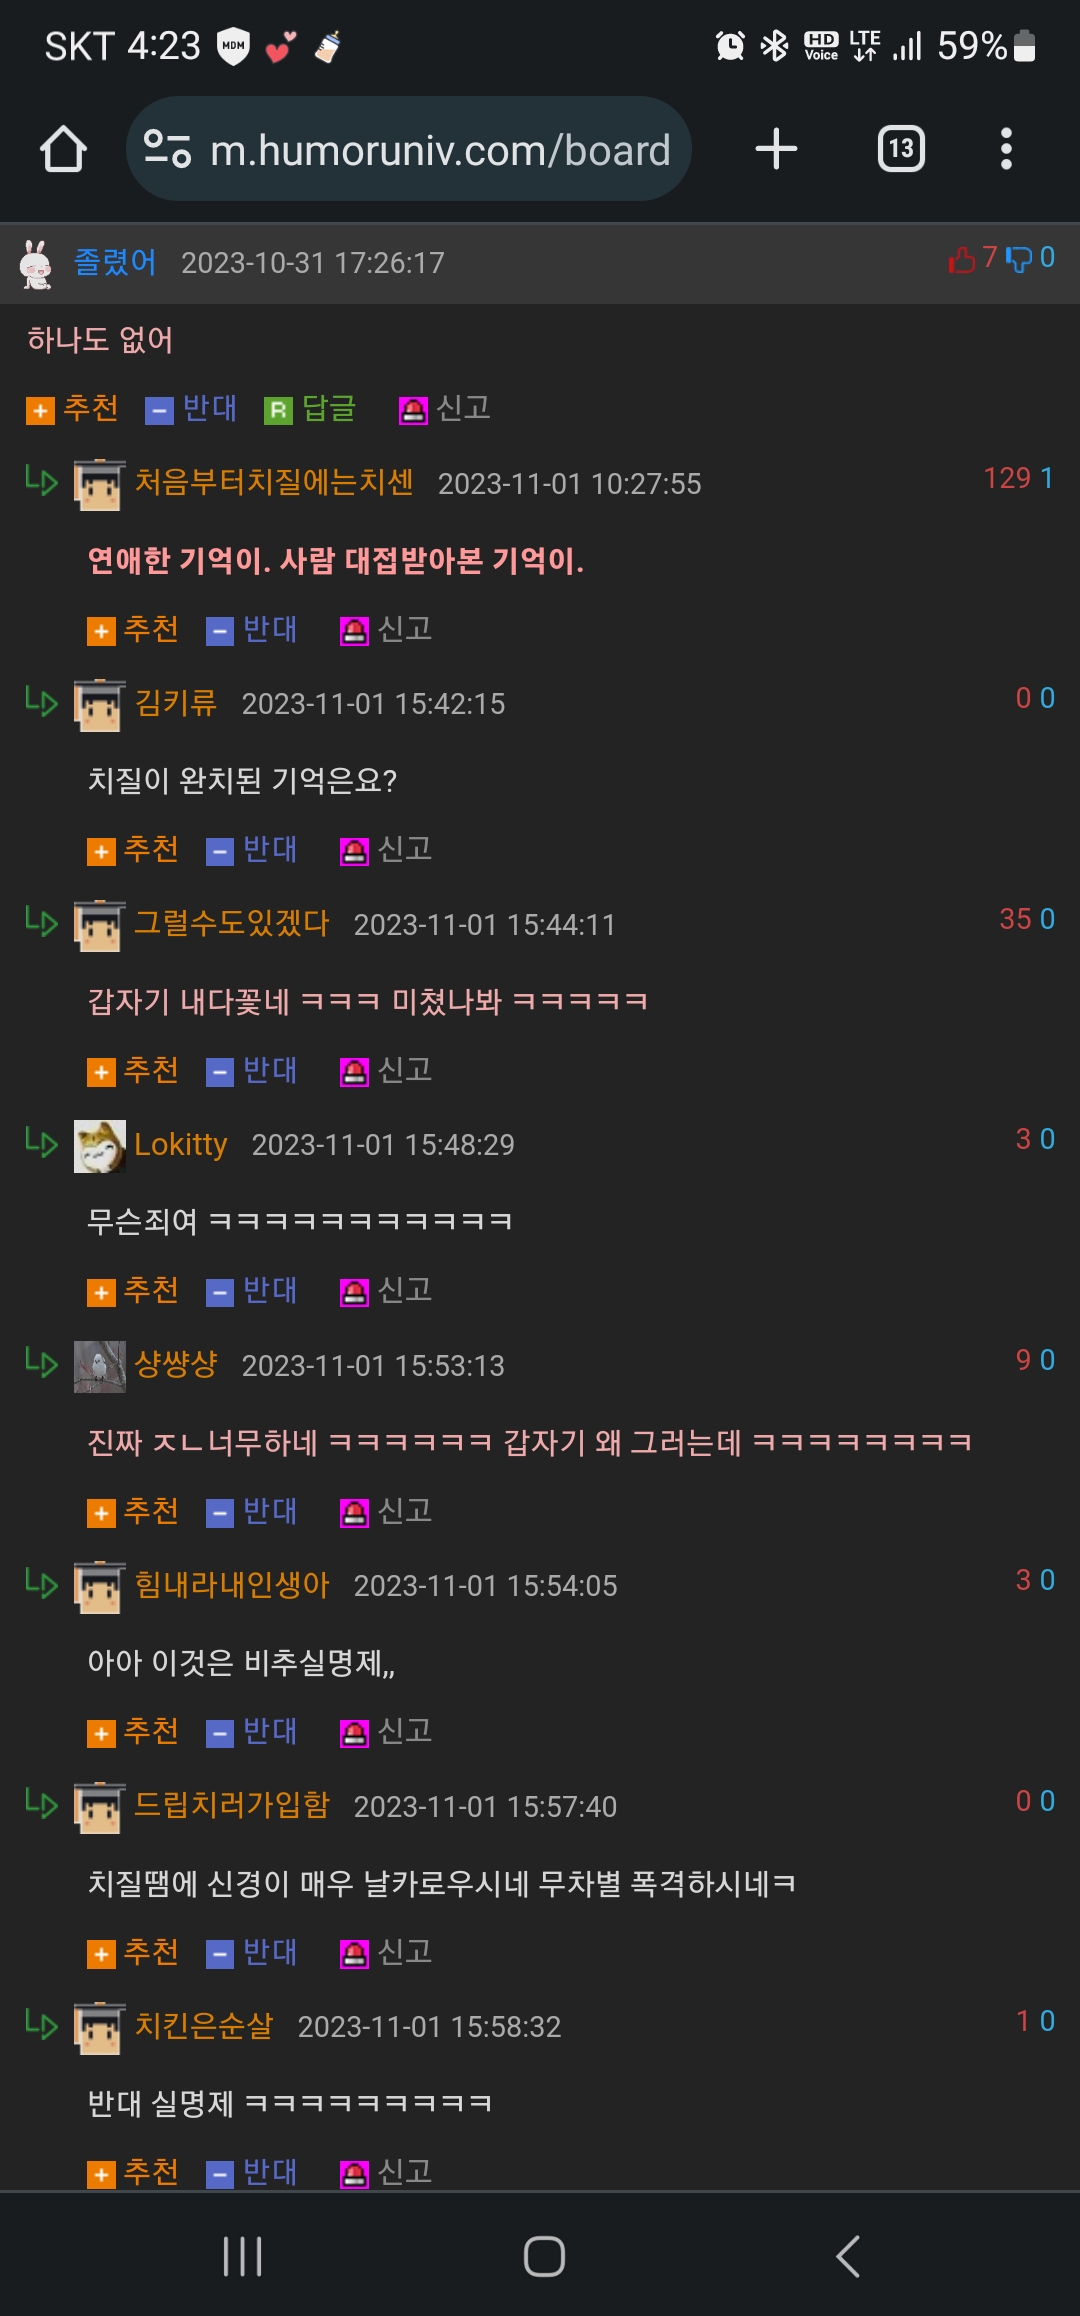
Task: Open 졸렸어 user profile name
Action: pyautogui.click(x=115, y=262)
